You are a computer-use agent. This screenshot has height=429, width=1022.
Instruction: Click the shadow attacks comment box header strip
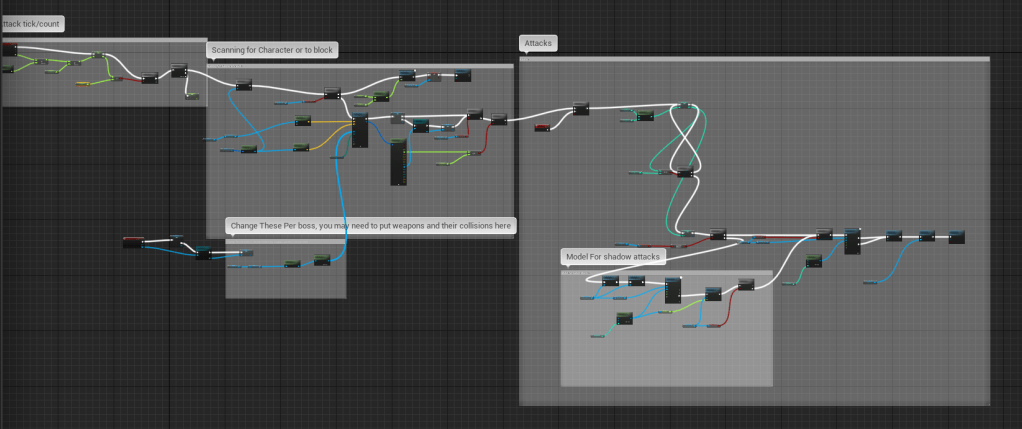tap(666, 272)
